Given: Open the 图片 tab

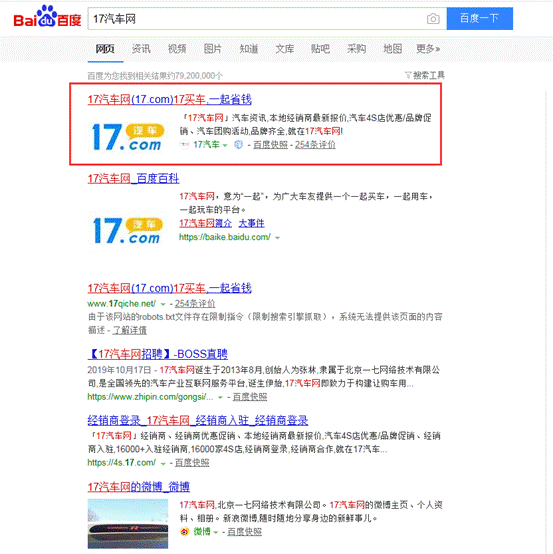Looking at the screenshot, I should (x=213, y=49).
